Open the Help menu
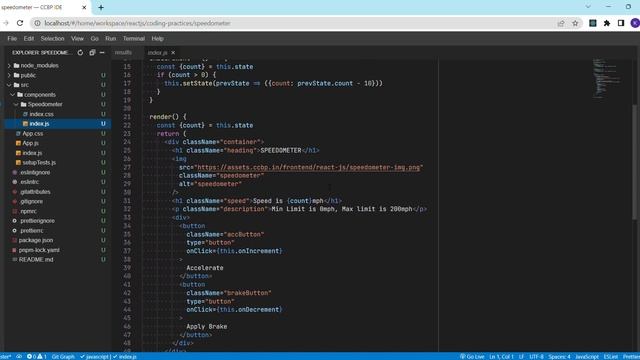The image size is (640, 360). (x=158, y=38)
